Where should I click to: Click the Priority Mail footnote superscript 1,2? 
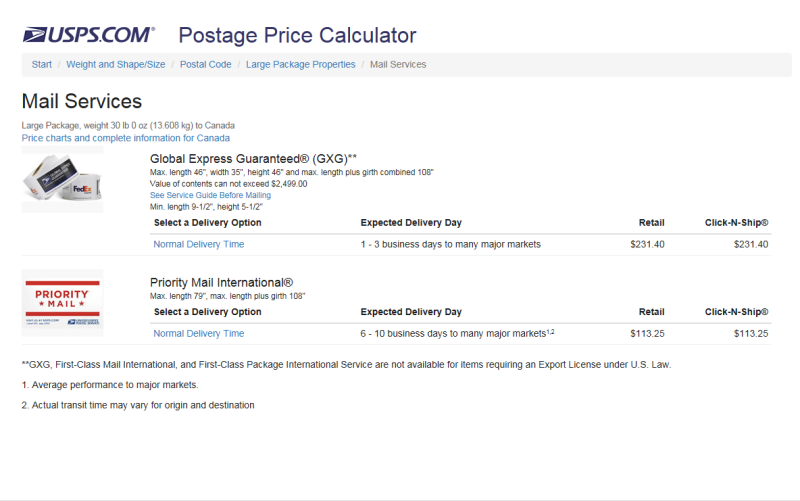551,331
